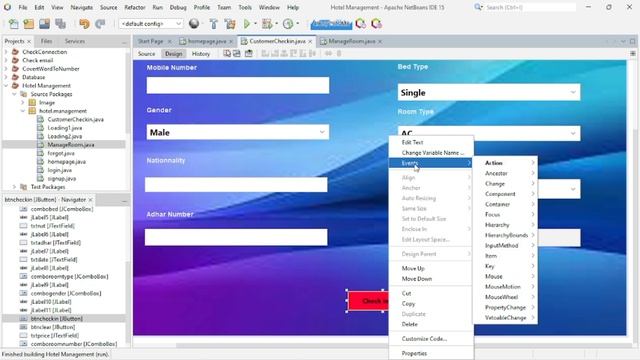Expand the CheckConnection project node

[6, 52]
